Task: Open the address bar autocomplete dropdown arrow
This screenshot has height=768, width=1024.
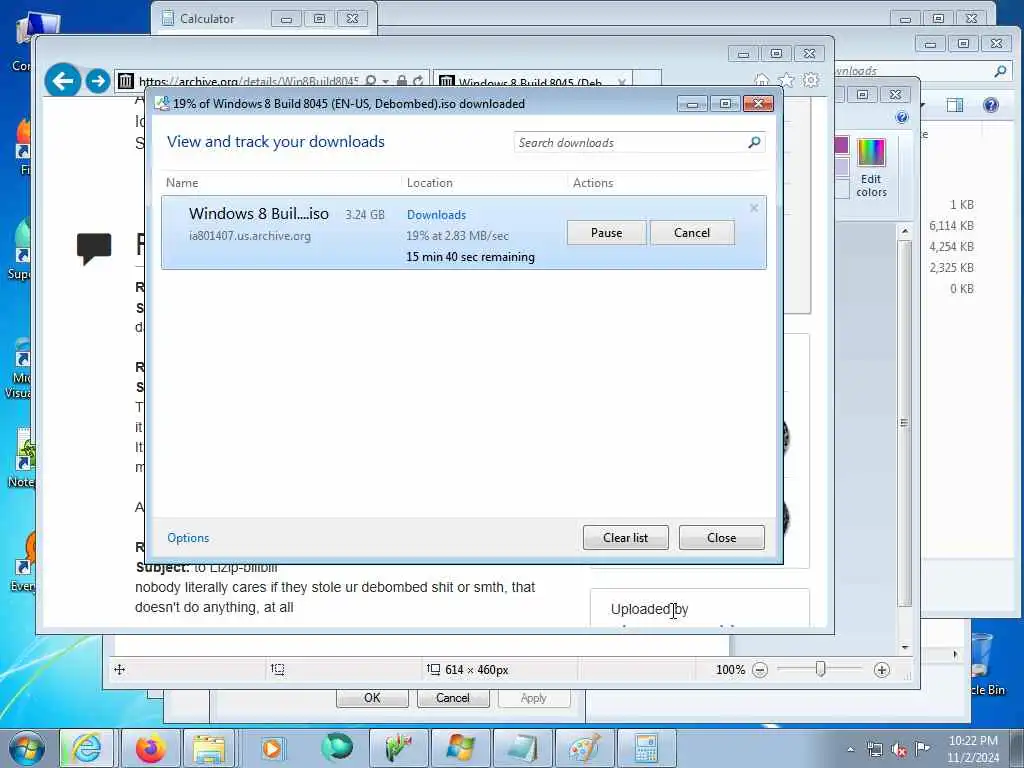Action: coord(385,82)
